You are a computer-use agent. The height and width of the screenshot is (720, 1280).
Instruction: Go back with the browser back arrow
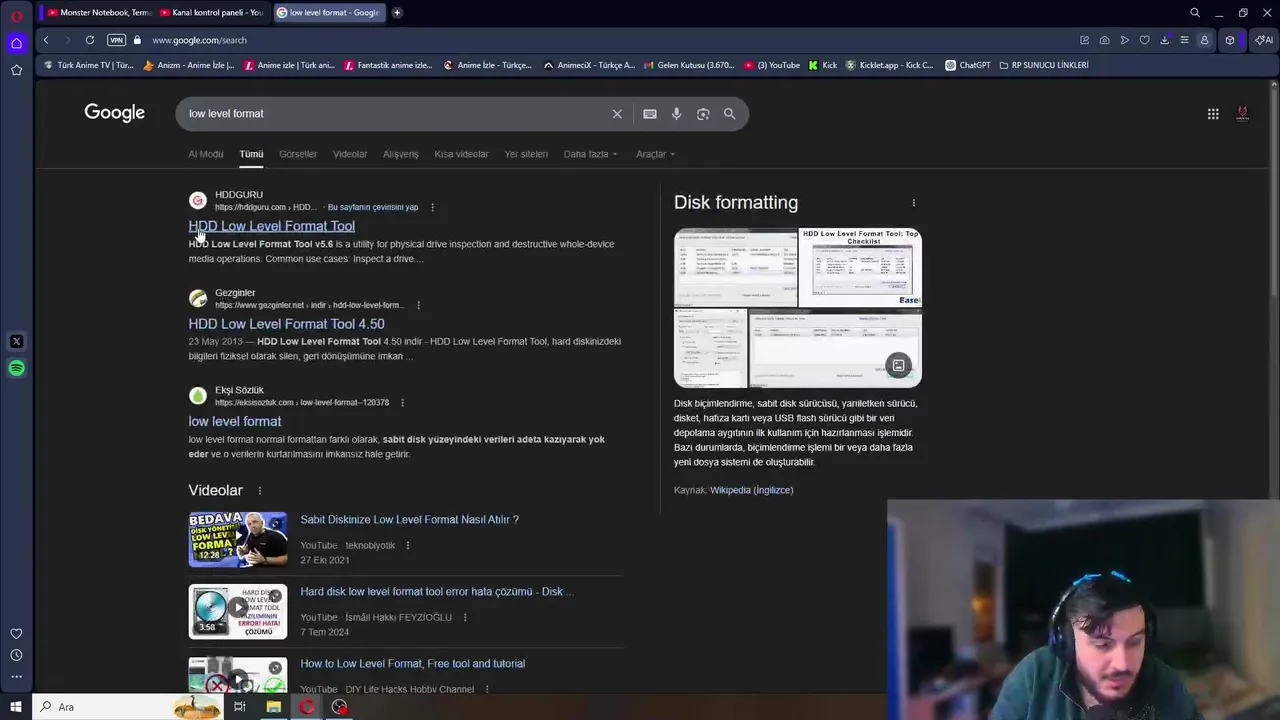[46, 40]
